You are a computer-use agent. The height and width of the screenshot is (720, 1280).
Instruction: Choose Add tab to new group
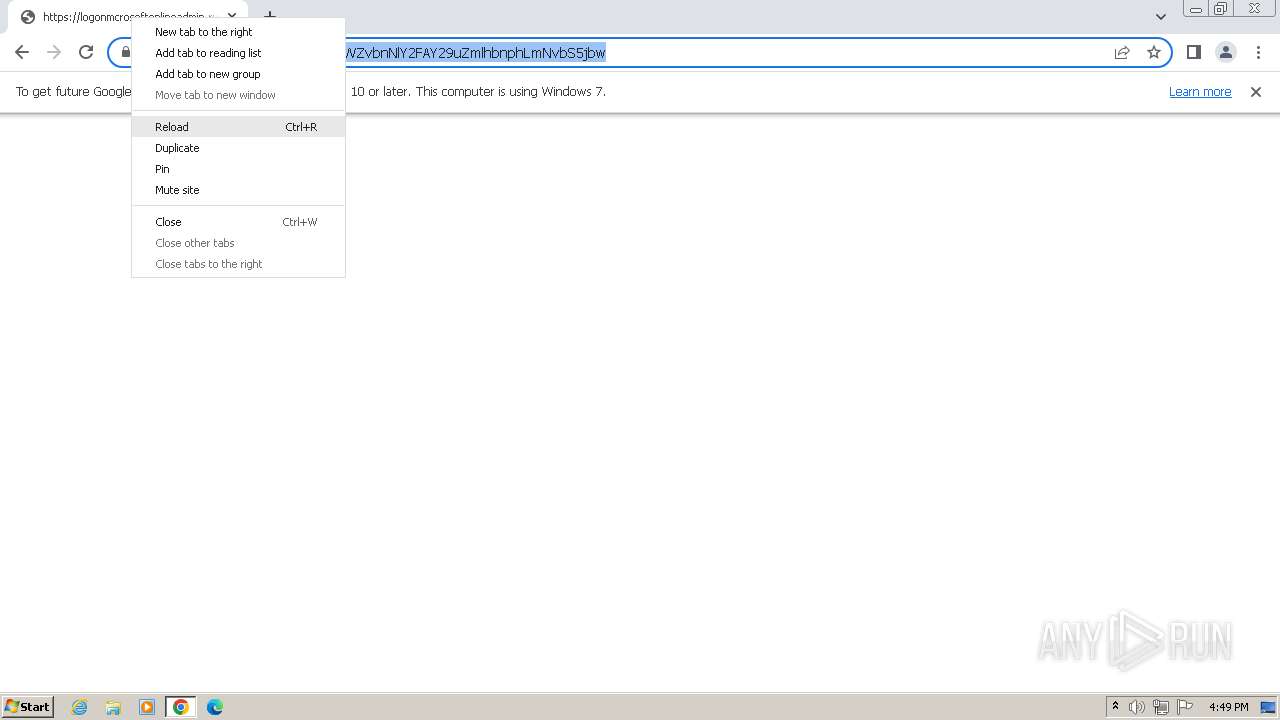[x=238, y=74]
